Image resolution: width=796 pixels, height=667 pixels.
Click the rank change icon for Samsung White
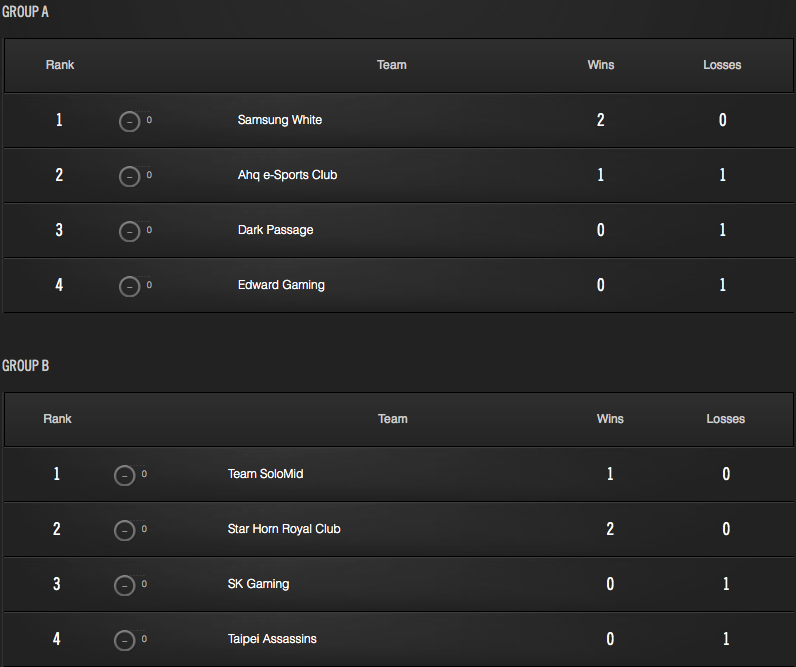(129, 122)
